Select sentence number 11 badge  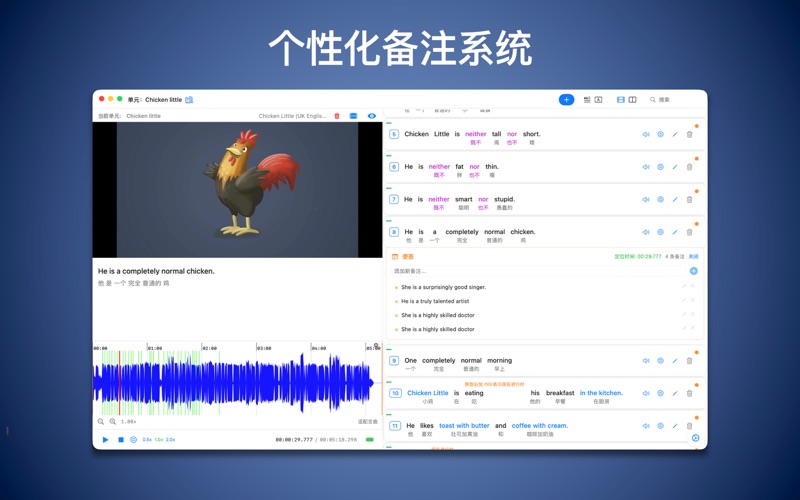(395, 426)
